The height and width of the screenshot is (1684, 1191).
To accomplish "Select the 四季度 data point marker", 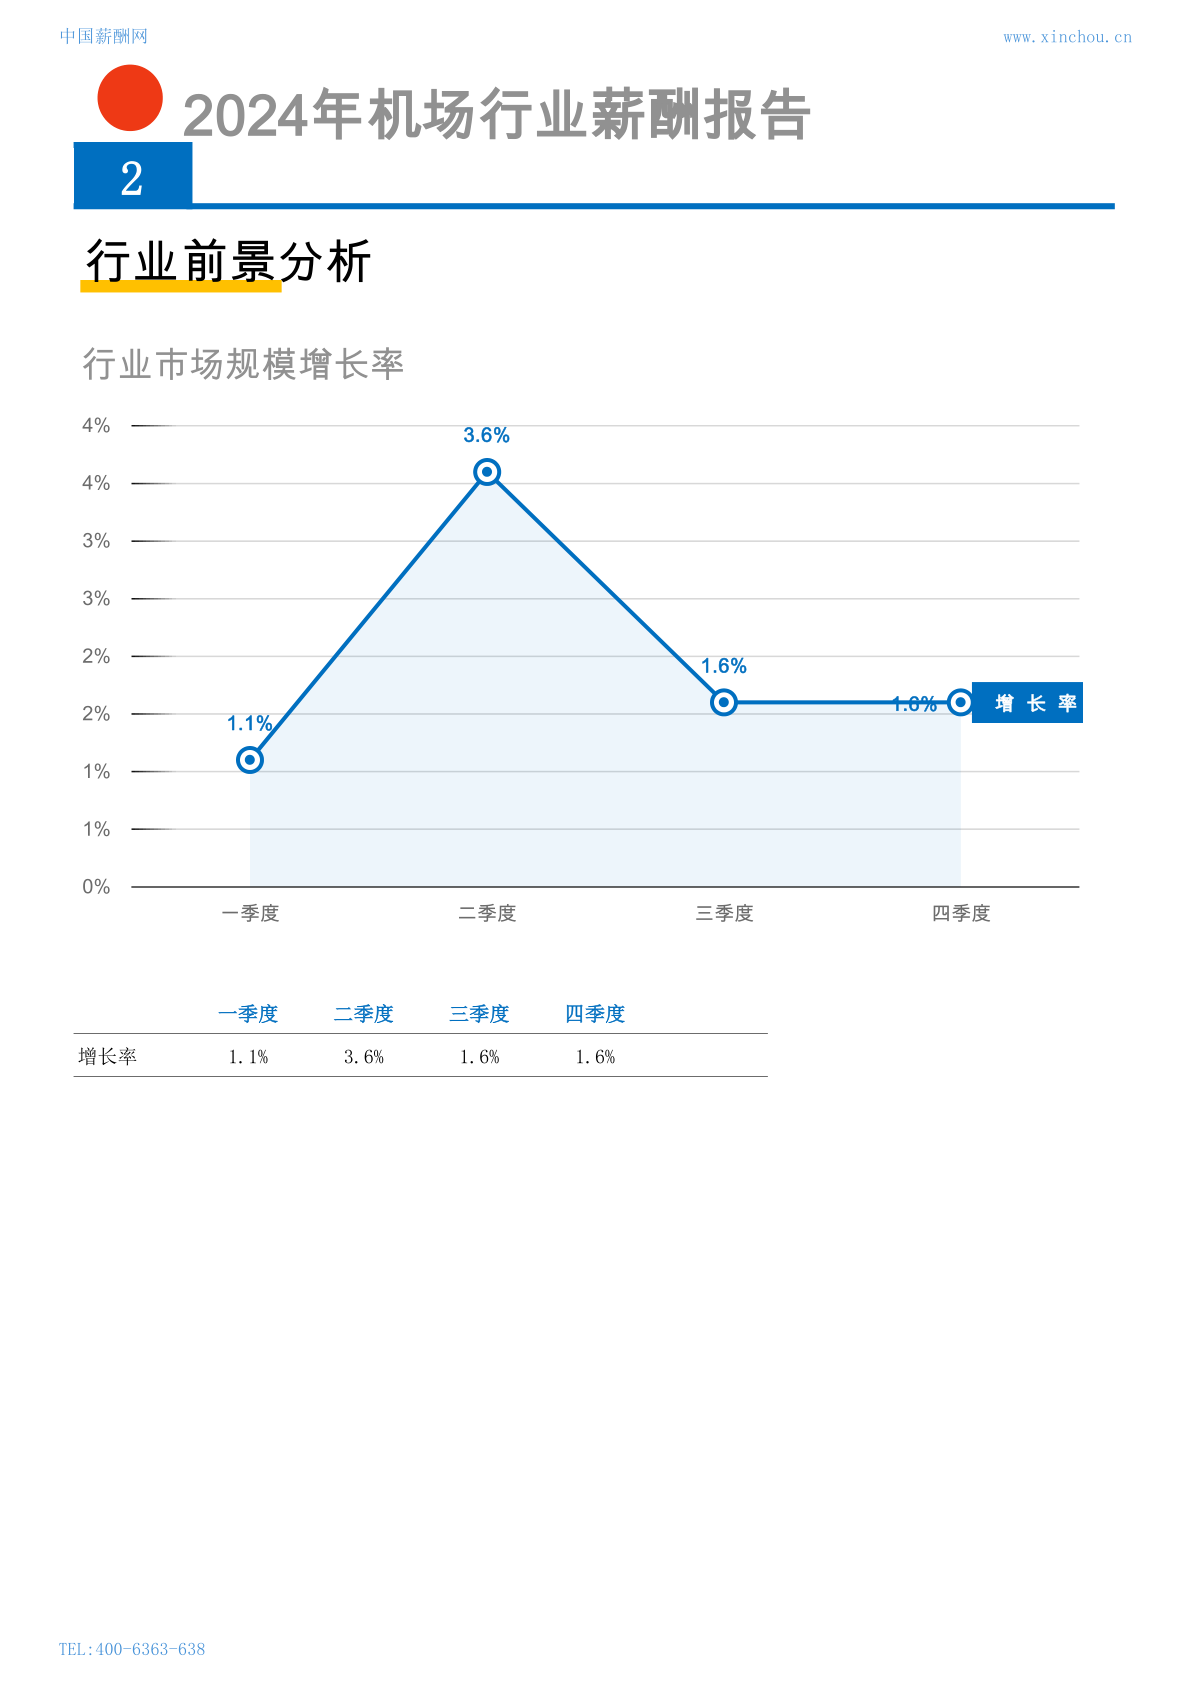I will 960,703.
